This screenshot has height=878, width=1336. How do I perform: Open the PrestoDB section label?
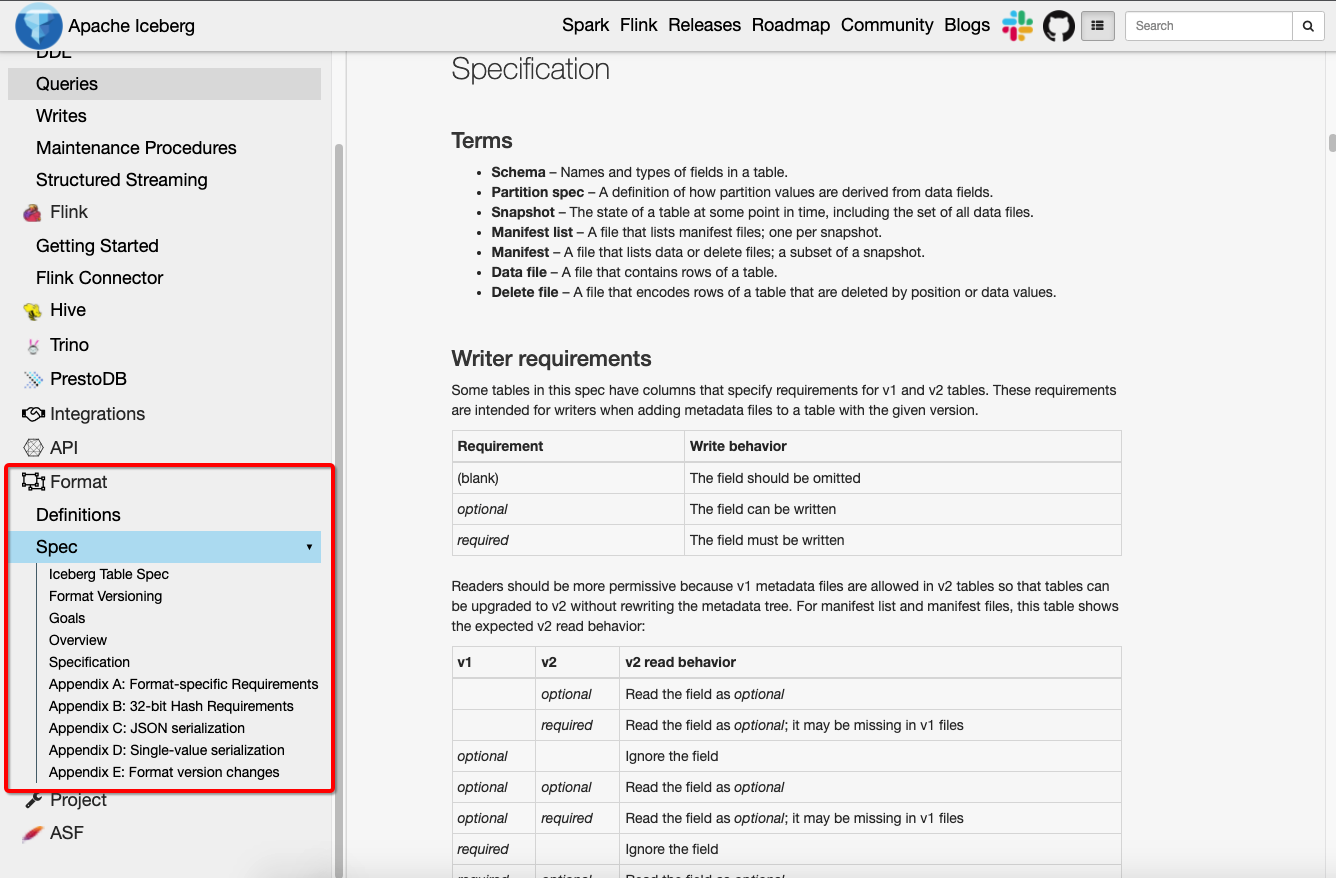coord(88,379)
